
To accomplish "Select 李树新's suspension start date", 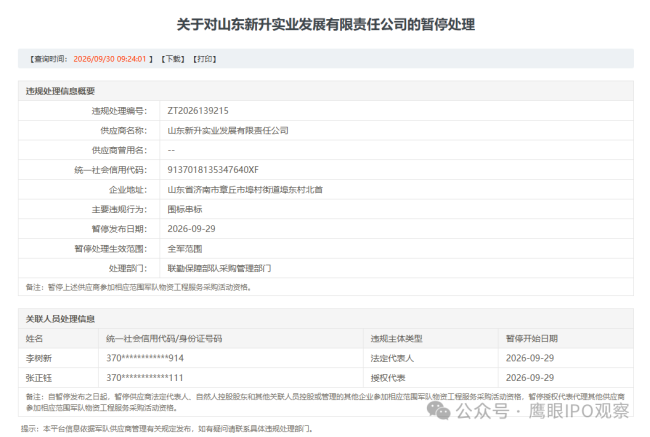I will 530,358.
